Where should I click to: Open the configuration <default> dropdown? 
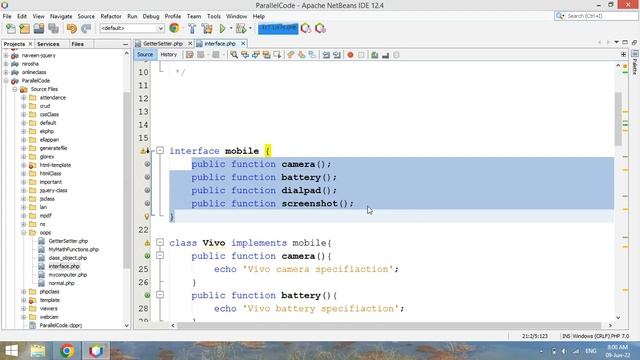tap(132, 28)
